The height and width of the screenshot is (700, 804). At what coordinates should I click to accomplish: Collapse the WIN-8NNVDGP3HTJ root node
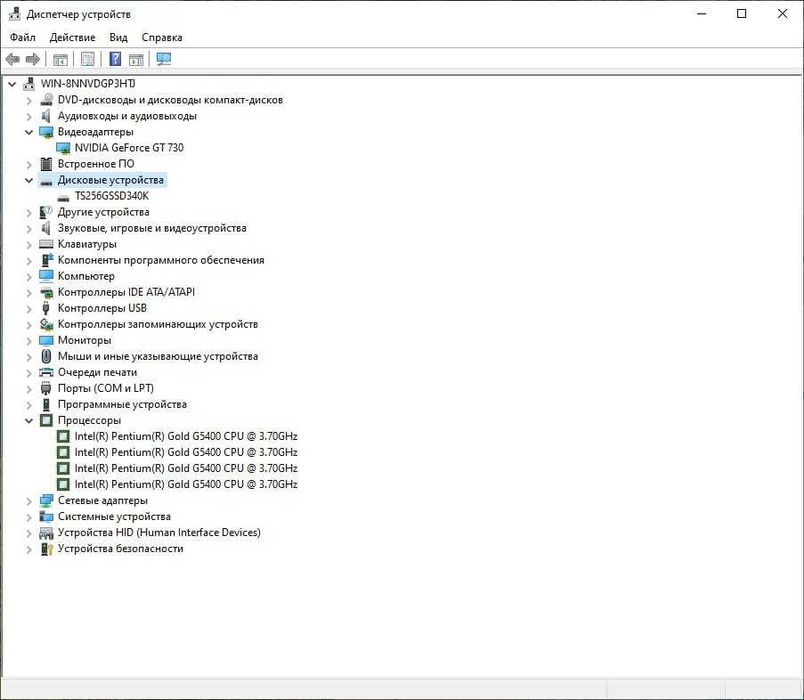12,84
